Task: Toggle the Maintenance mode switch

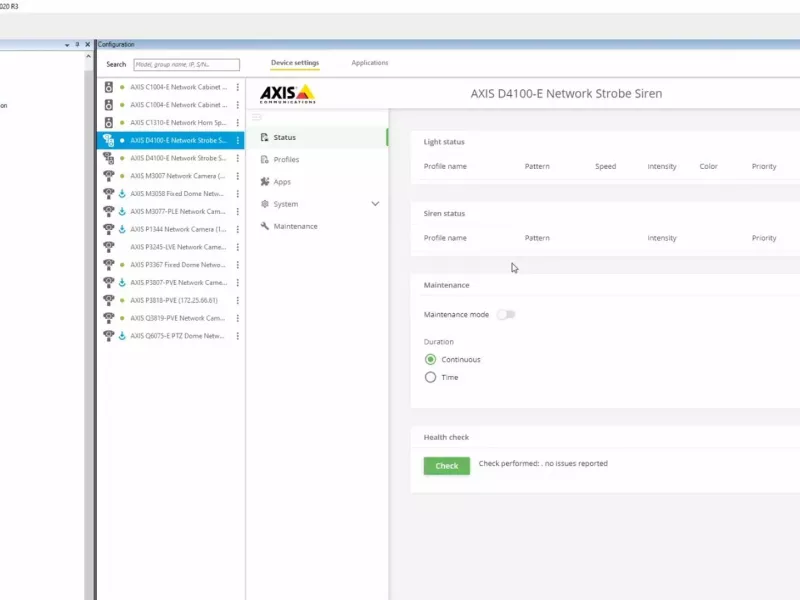Action: point(506,314)
